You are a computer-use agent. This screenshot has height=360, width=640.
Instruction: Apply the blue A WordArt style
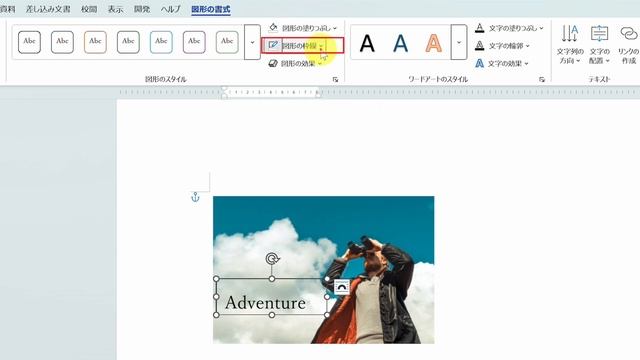(400, 43)
